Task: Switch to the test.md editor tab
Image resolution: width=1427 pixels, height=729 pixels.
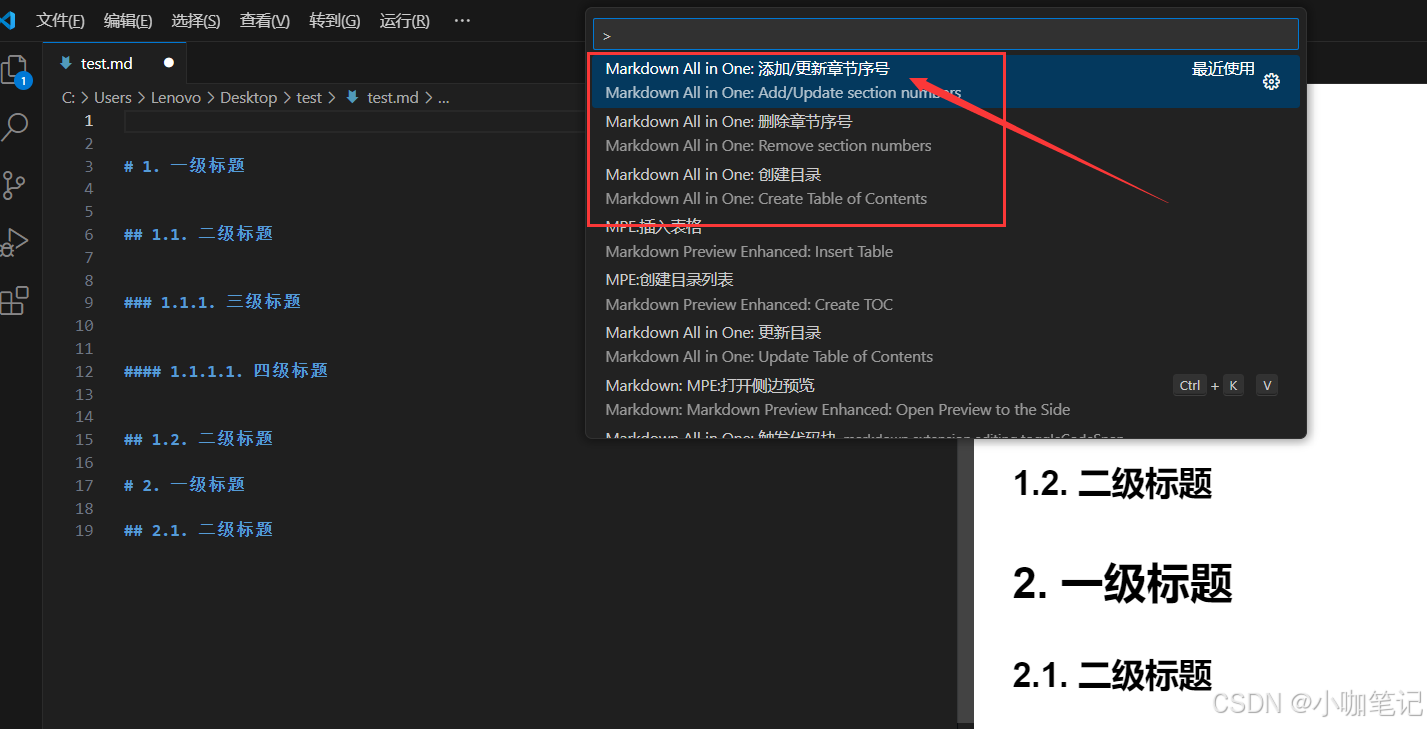Action: click(115, 63)
